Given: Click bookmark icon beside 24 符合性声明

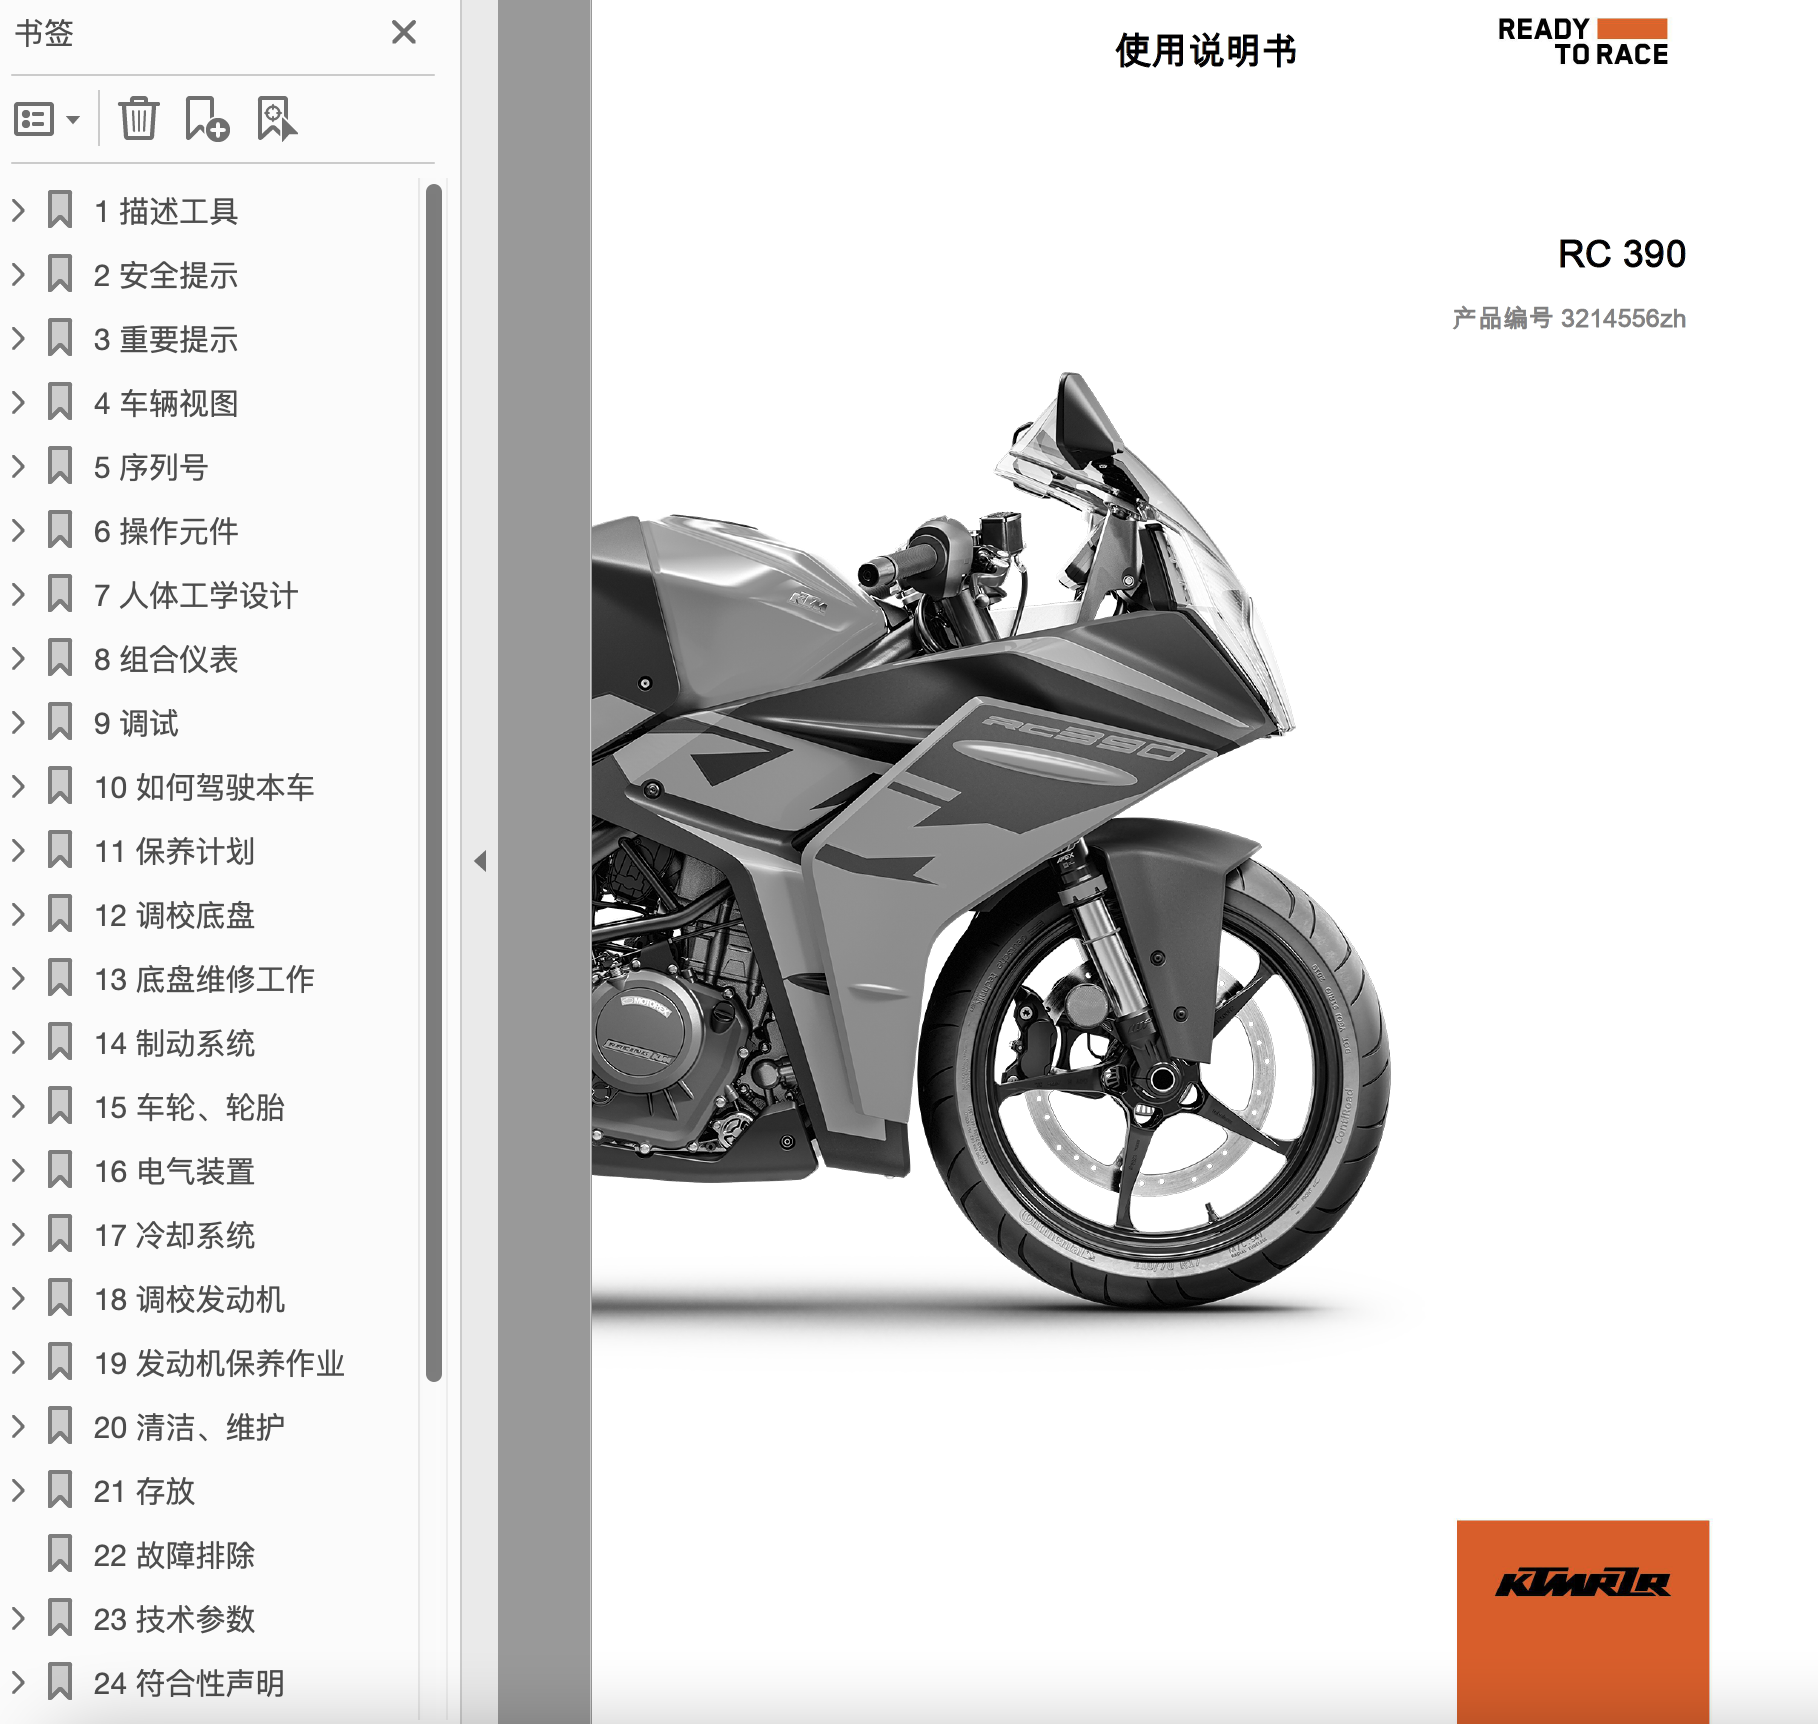Looking at the screenshot, I should [x=60, y=1682].
